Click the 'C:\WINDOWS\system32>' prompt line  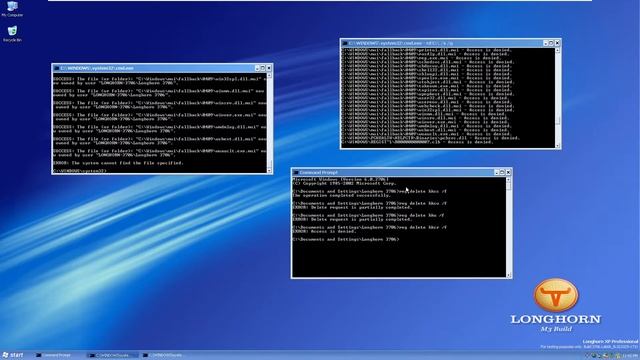[80, 171]
